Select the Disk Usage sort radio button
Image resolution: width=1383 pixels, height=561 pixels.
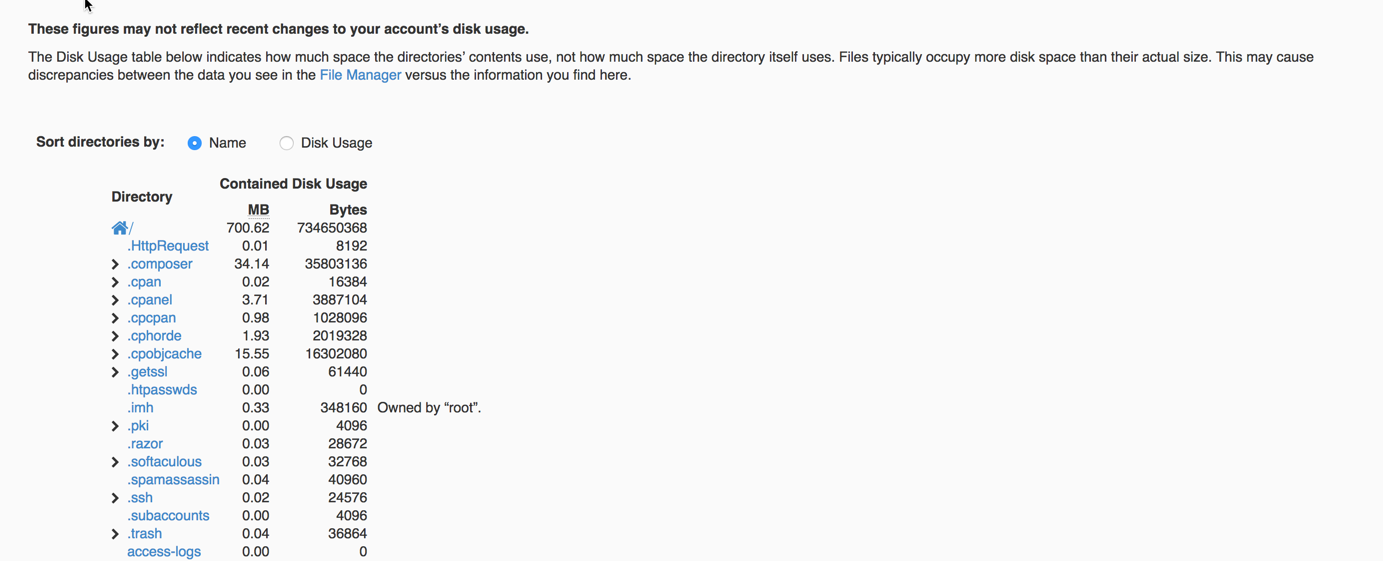click(x=287, y=143)
